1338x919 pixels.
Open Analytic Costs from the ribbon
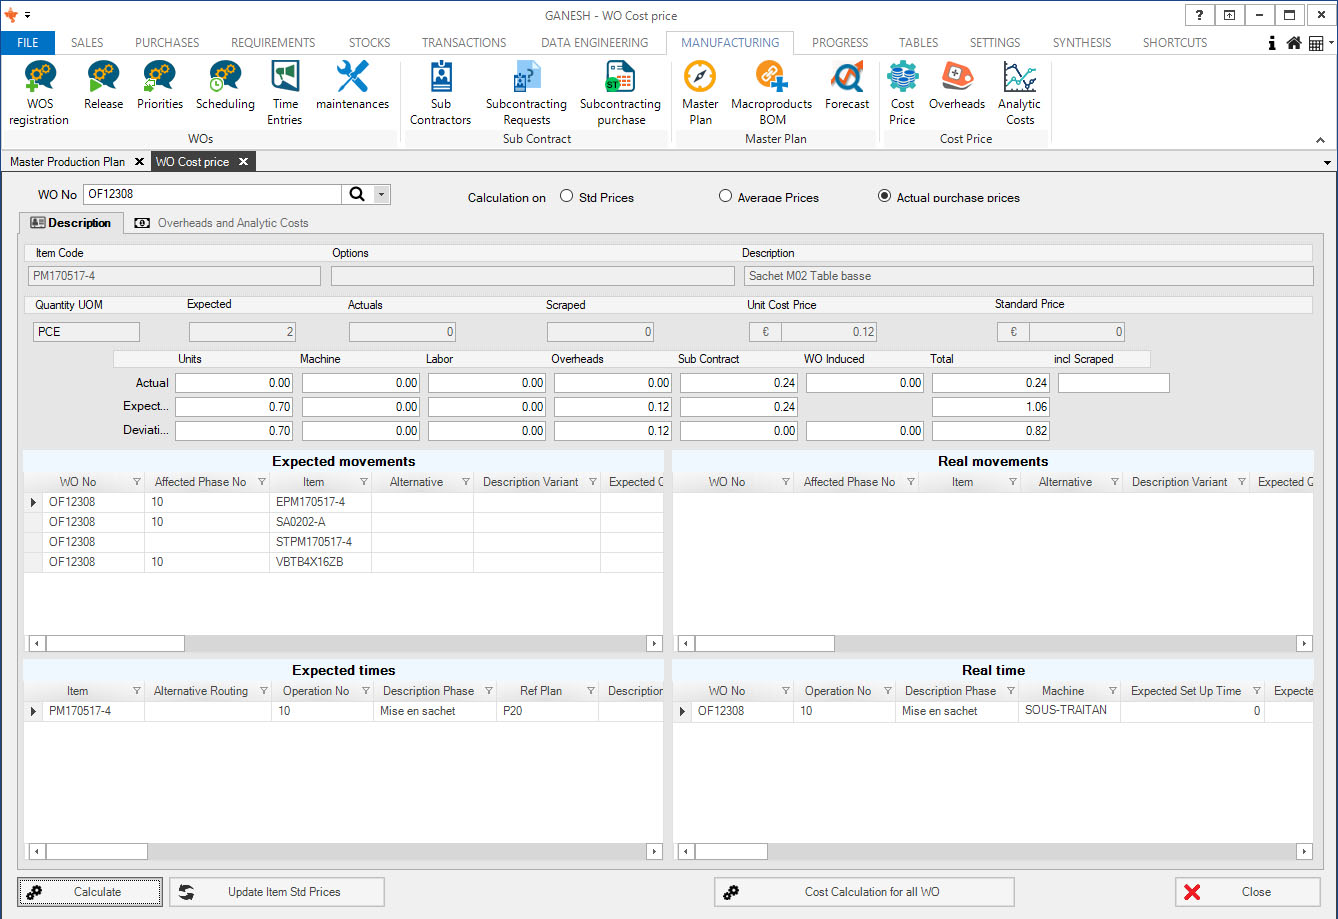point(1019,93)
